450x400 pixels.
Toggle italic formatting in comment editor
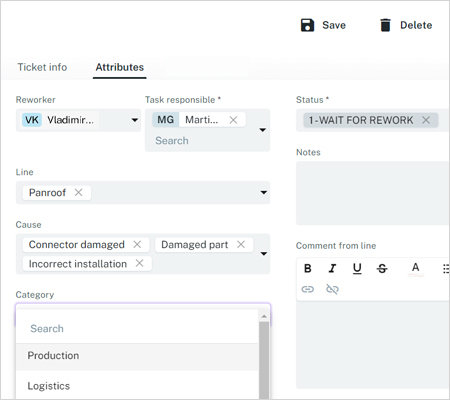point(332,268)
